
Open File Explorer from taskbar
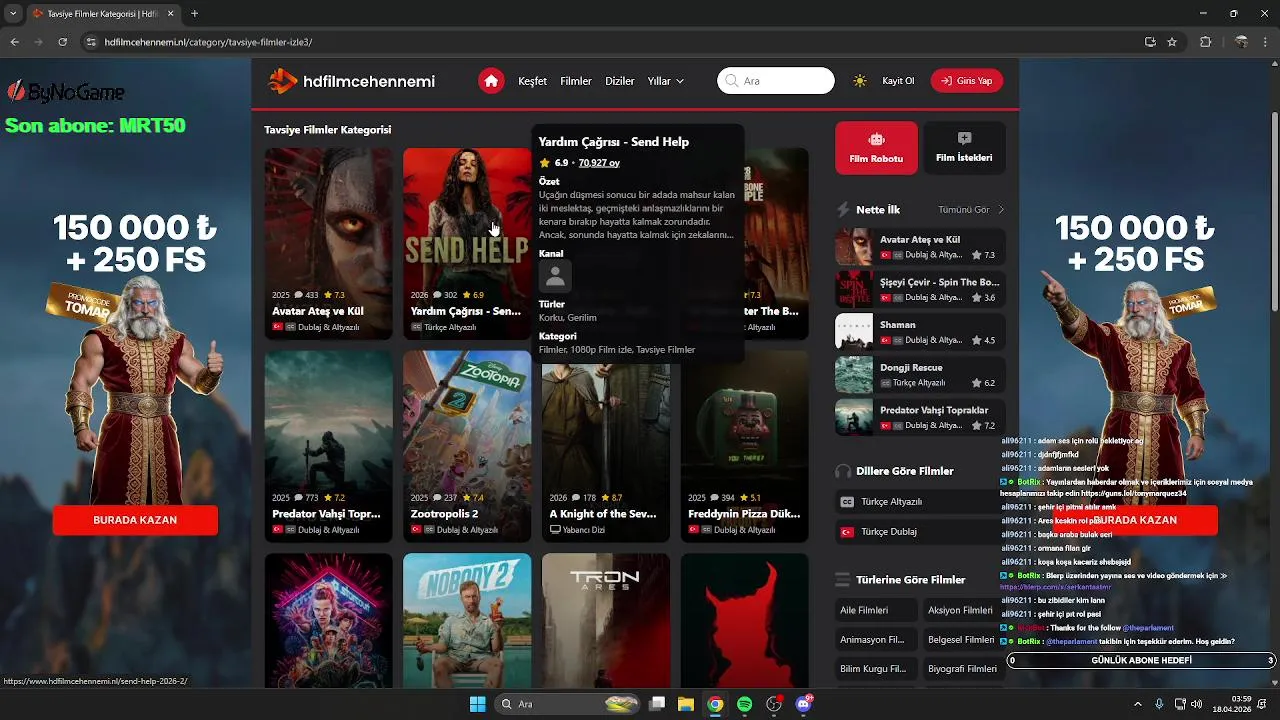coord(686,704)
